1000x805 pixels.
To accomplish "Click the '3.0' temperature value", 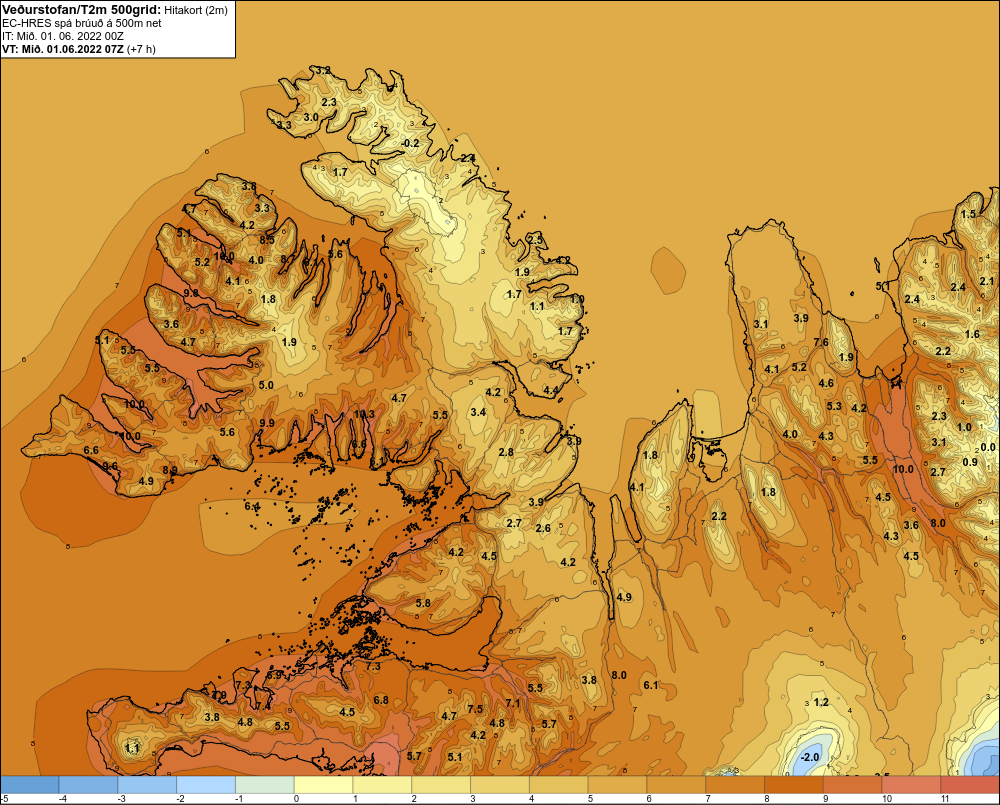I will [x=311, y=117].
